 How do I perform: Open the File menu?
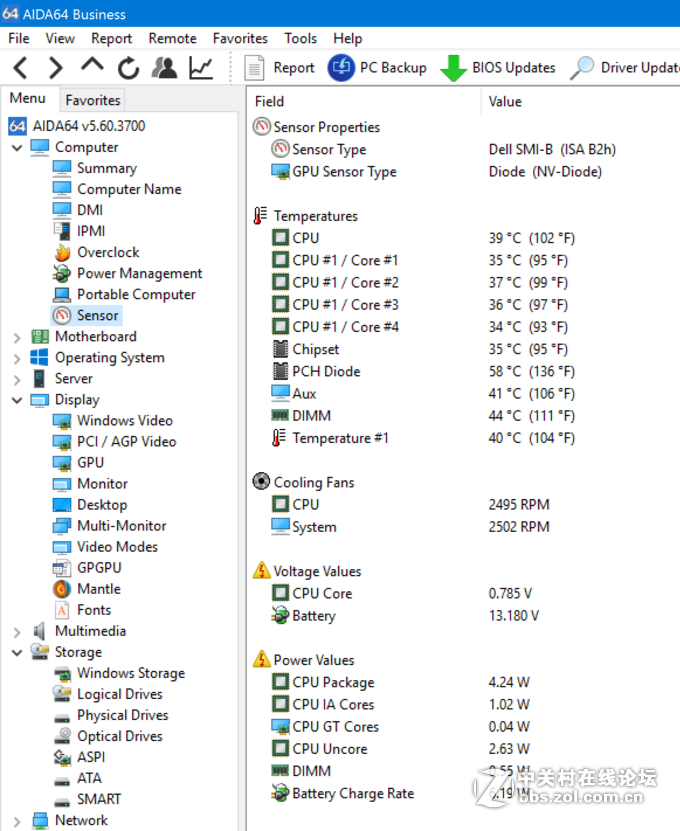tap(19, 38)
